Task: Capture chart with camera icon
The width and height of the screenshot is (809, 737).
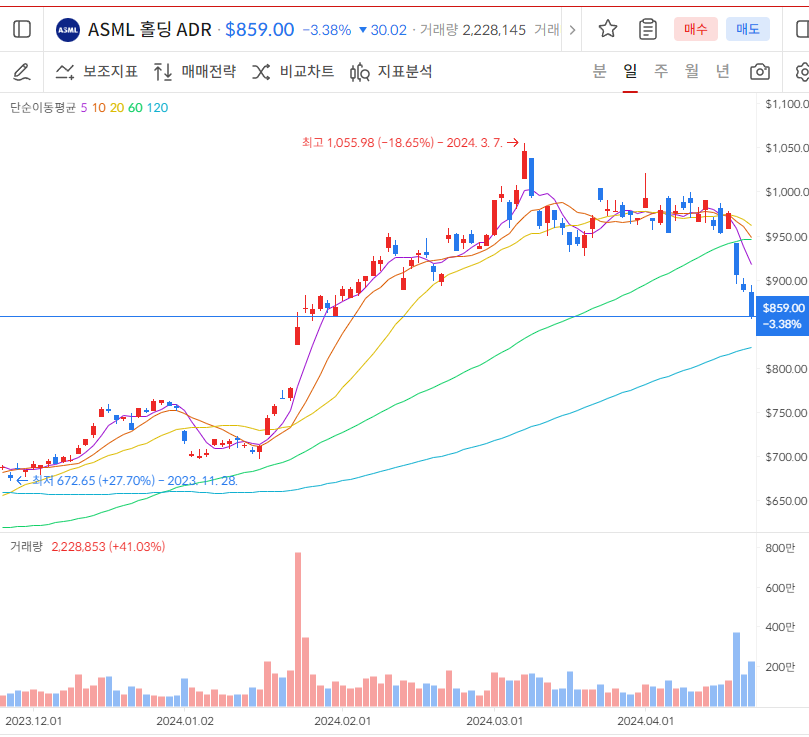Action: (759, 72)
